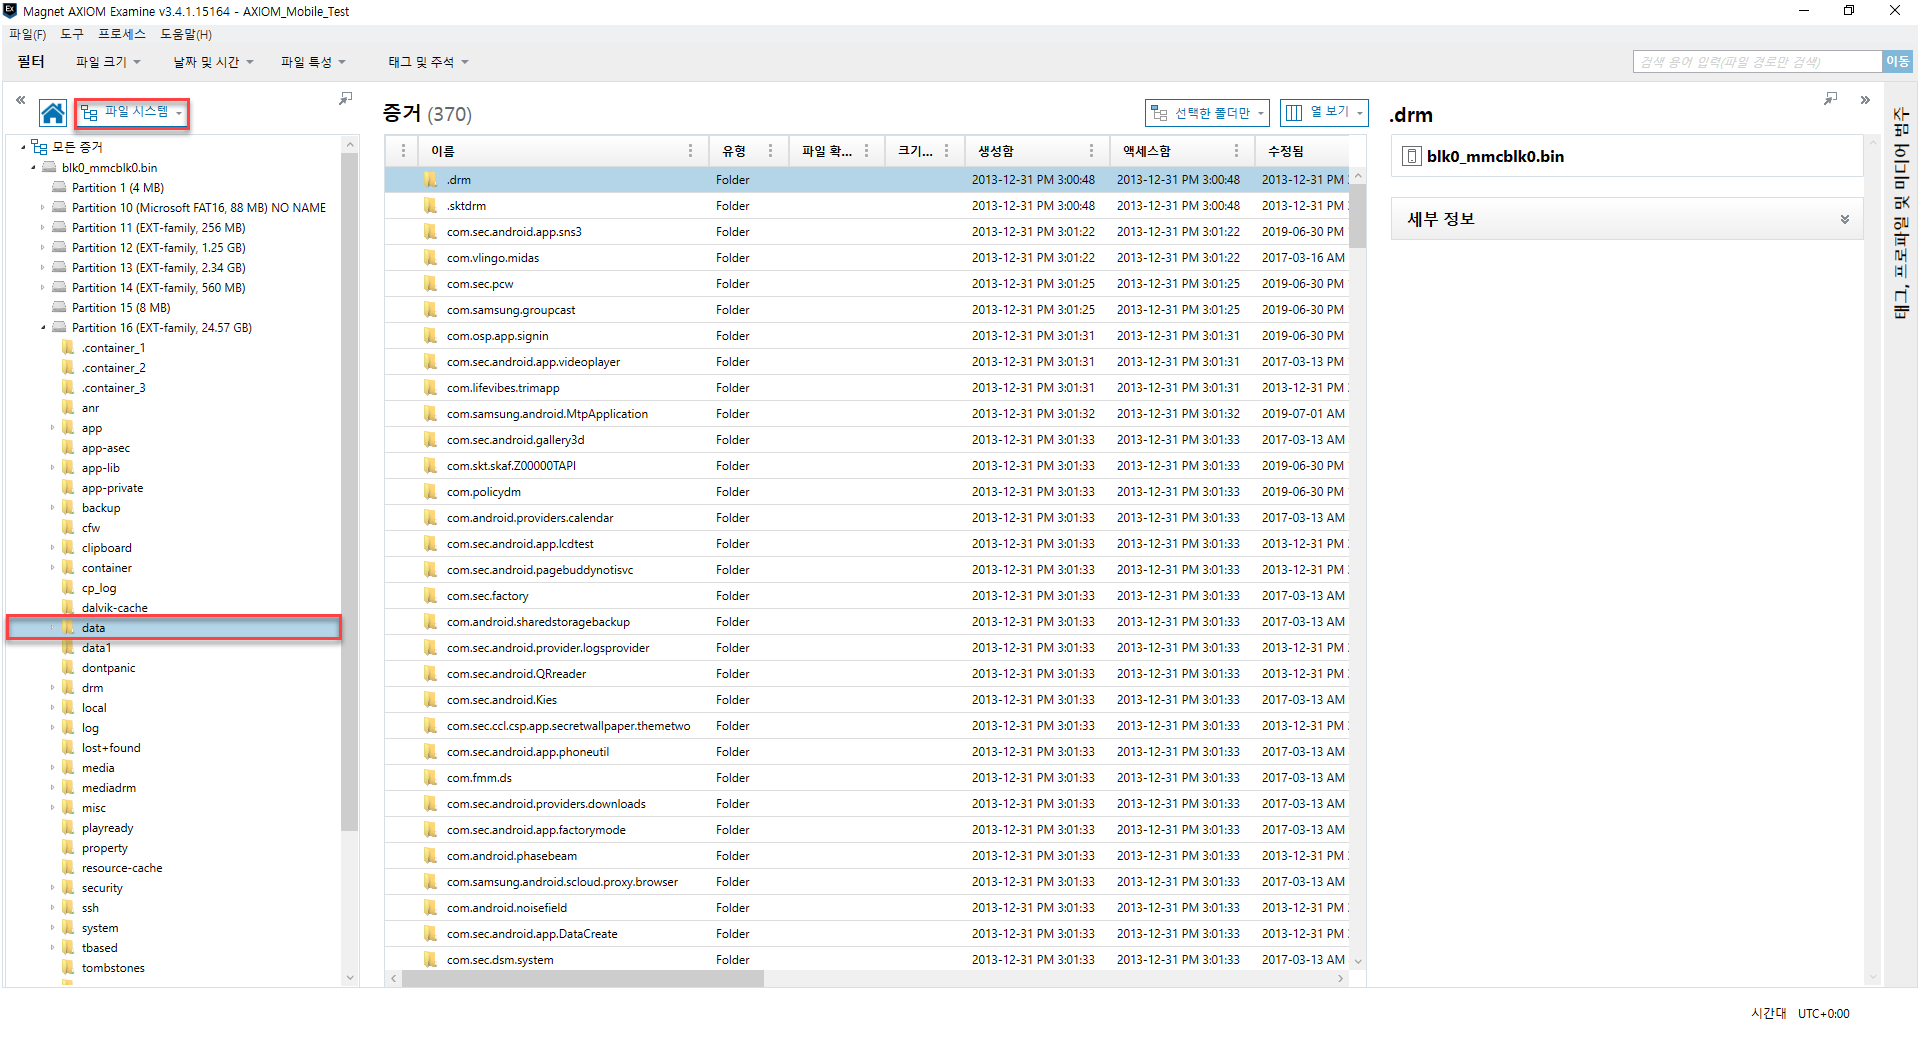Sort by the 수정됨 column header
This screenshot has width=1920, height=1040.
(x=1285, y=151)
